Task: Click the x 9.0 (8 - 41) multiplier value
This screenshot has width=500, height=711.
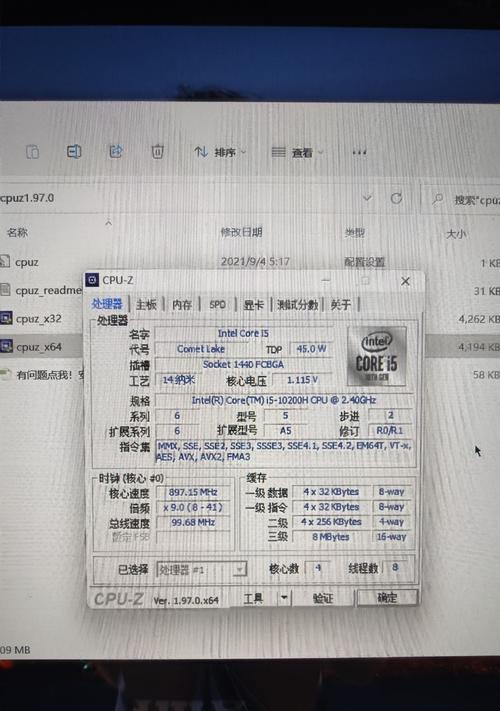Action: 193,507
